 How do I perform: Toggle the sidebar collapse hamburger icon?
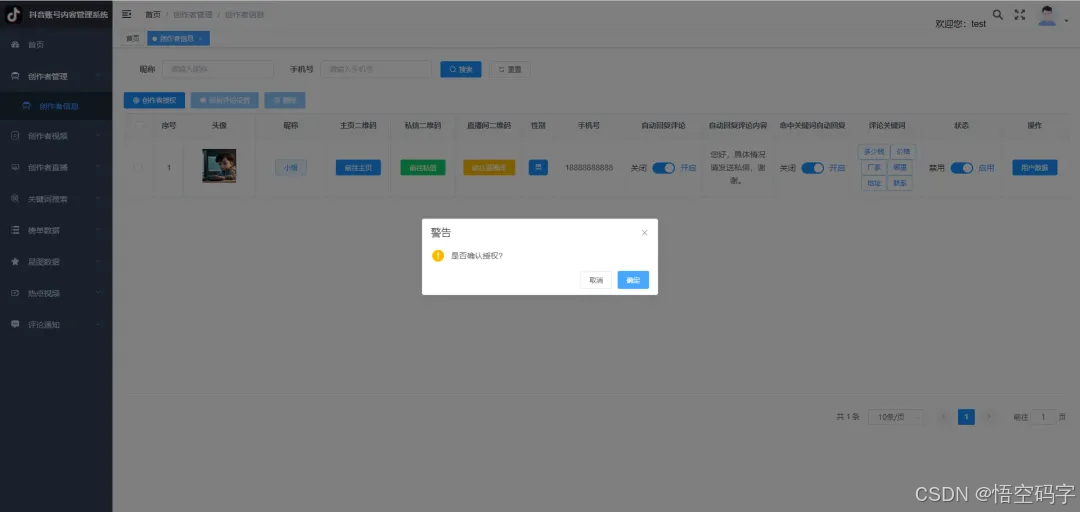[127, 14]
